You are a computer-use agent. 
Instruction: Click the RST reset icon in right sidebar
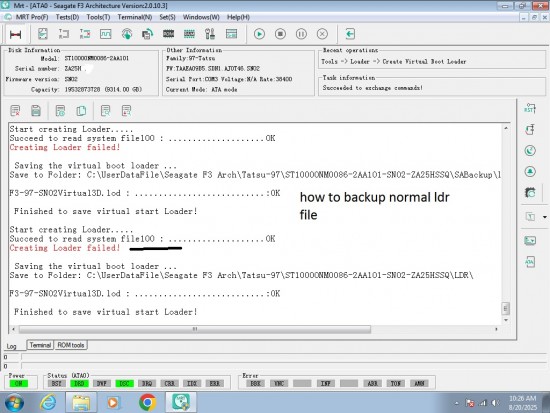point(530,108)
